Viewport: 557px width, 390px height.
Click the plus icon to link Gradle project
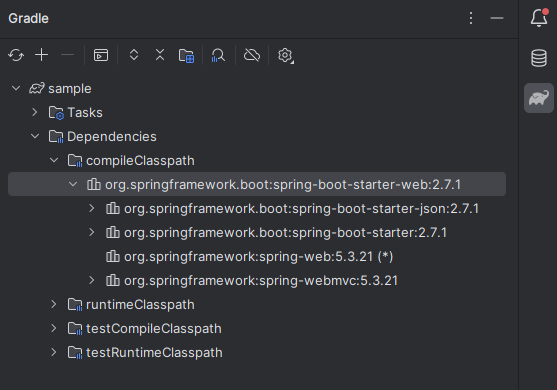[x=42, y=55]
